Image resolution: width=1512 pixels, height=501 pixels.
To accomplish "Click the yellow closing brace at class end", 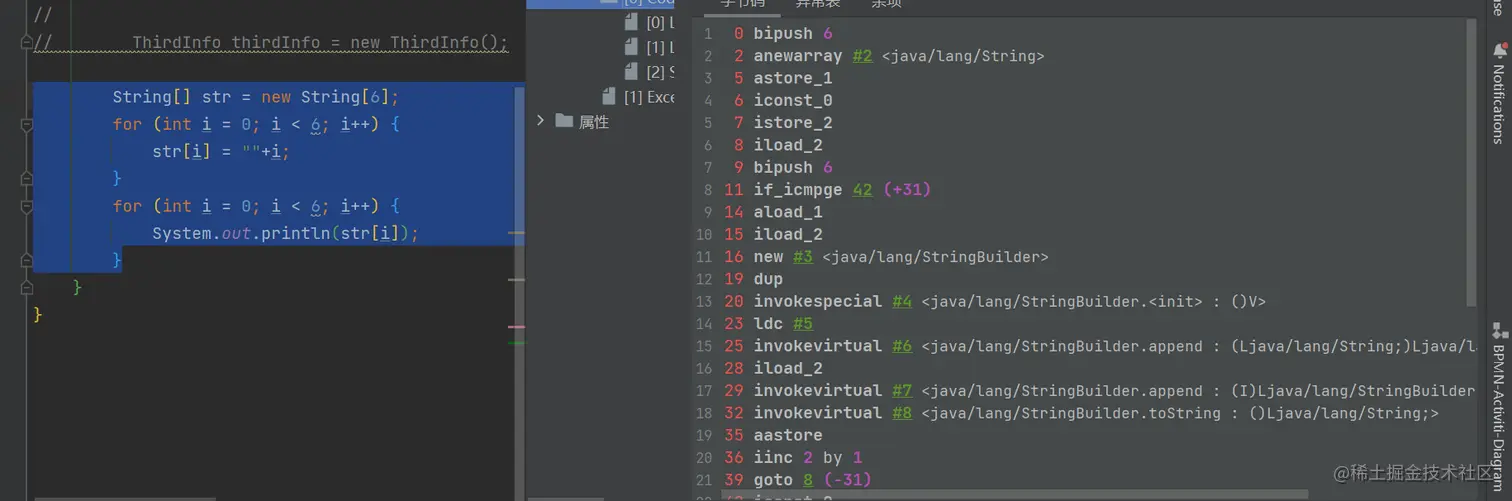I will click(x=38, y=314).
